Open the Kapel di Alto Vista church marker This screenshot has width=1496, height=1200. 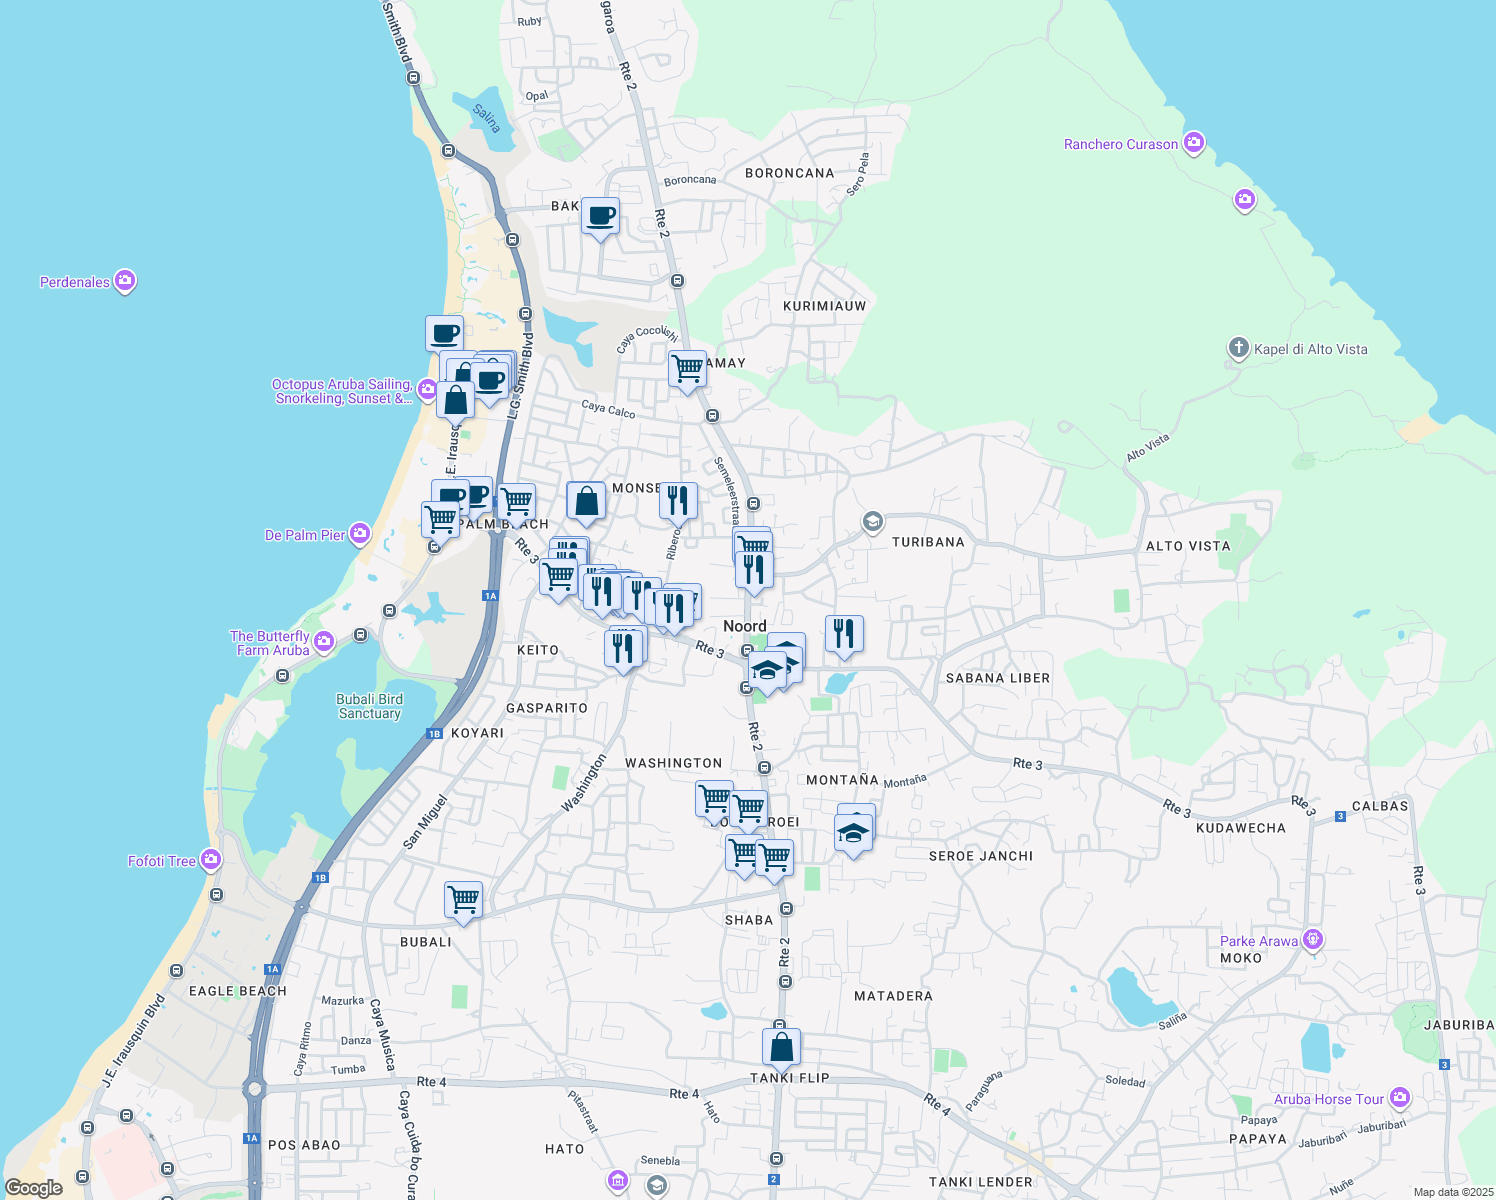coord(1237,349)
